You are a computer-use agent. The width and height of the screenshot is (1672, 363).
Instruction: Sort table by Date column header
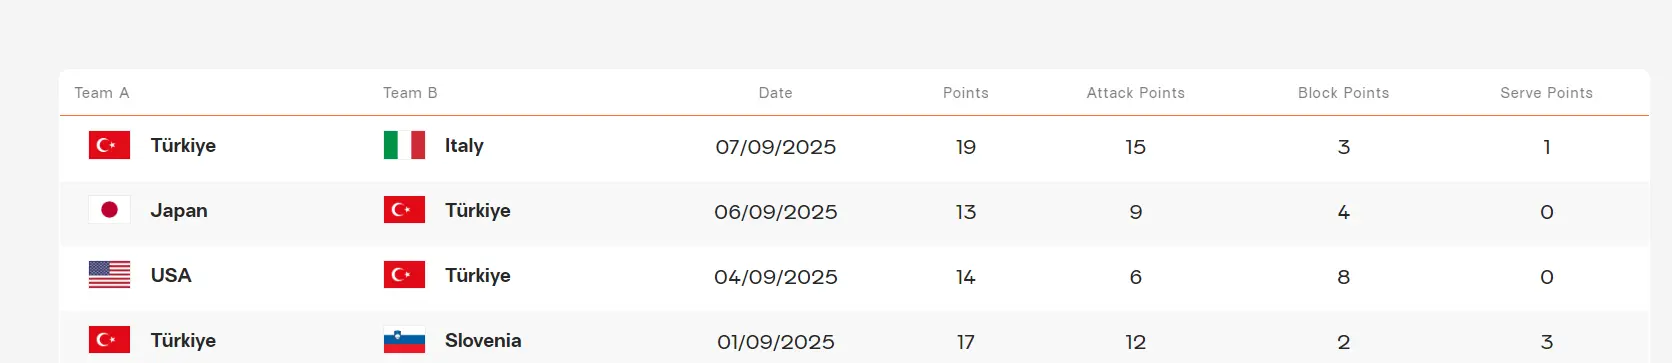(775, 93)
